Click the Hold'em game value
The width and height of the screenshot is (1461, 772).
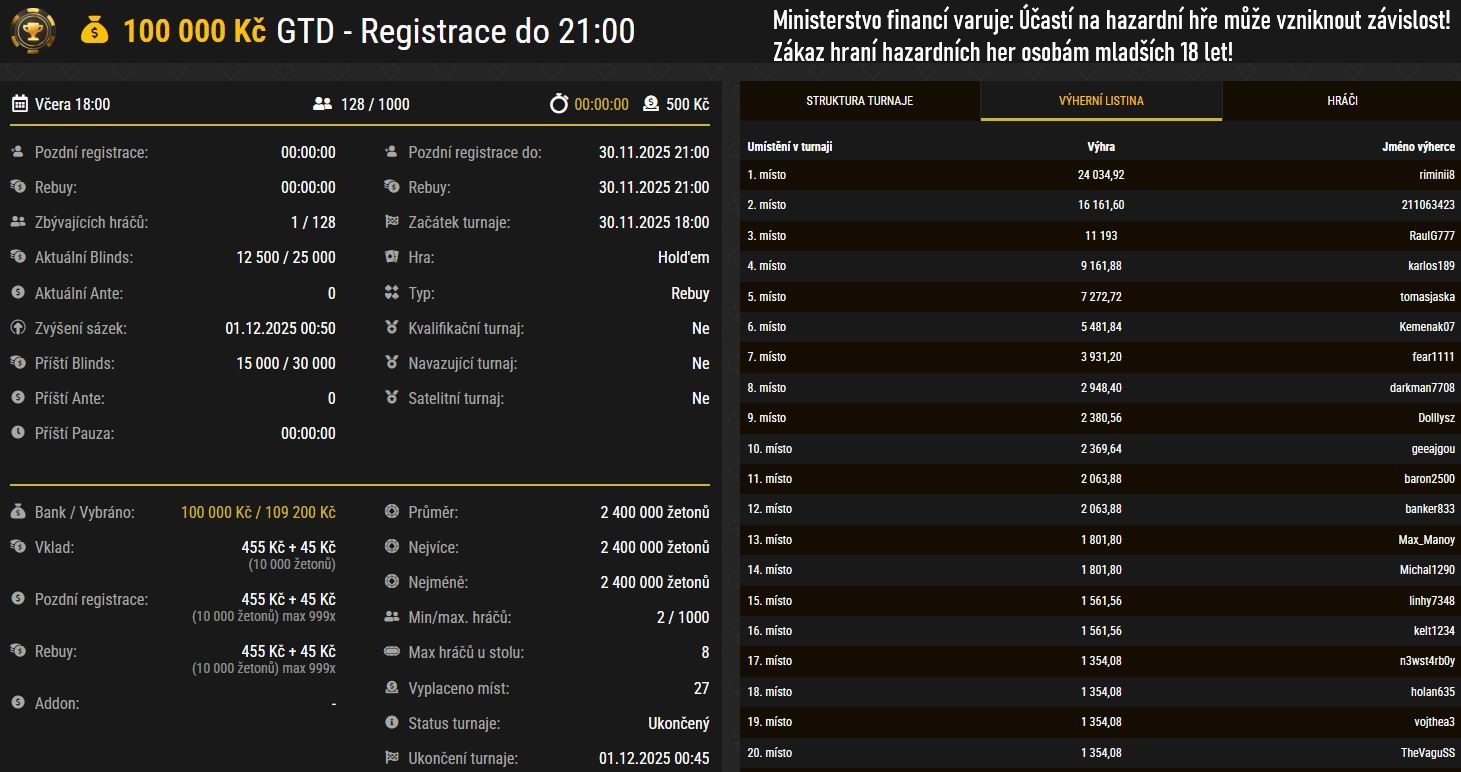(684, 257)
